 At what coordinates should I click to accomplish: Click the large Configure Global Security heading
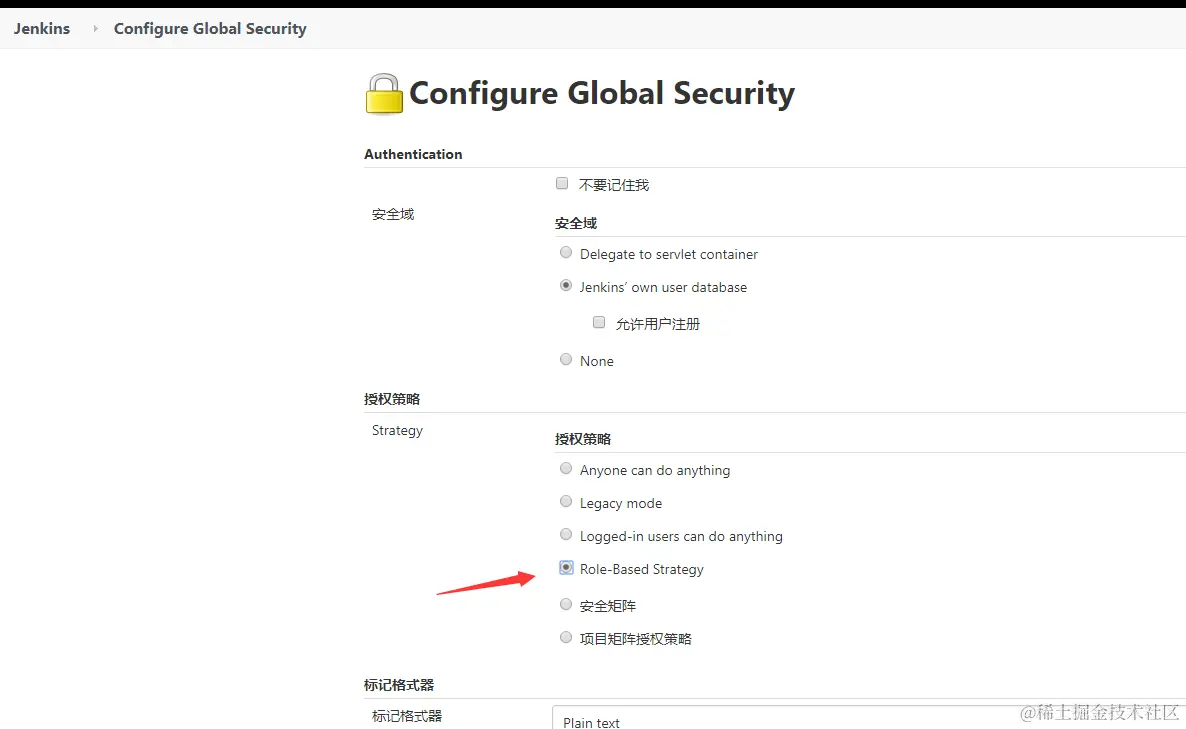point(602,93)
